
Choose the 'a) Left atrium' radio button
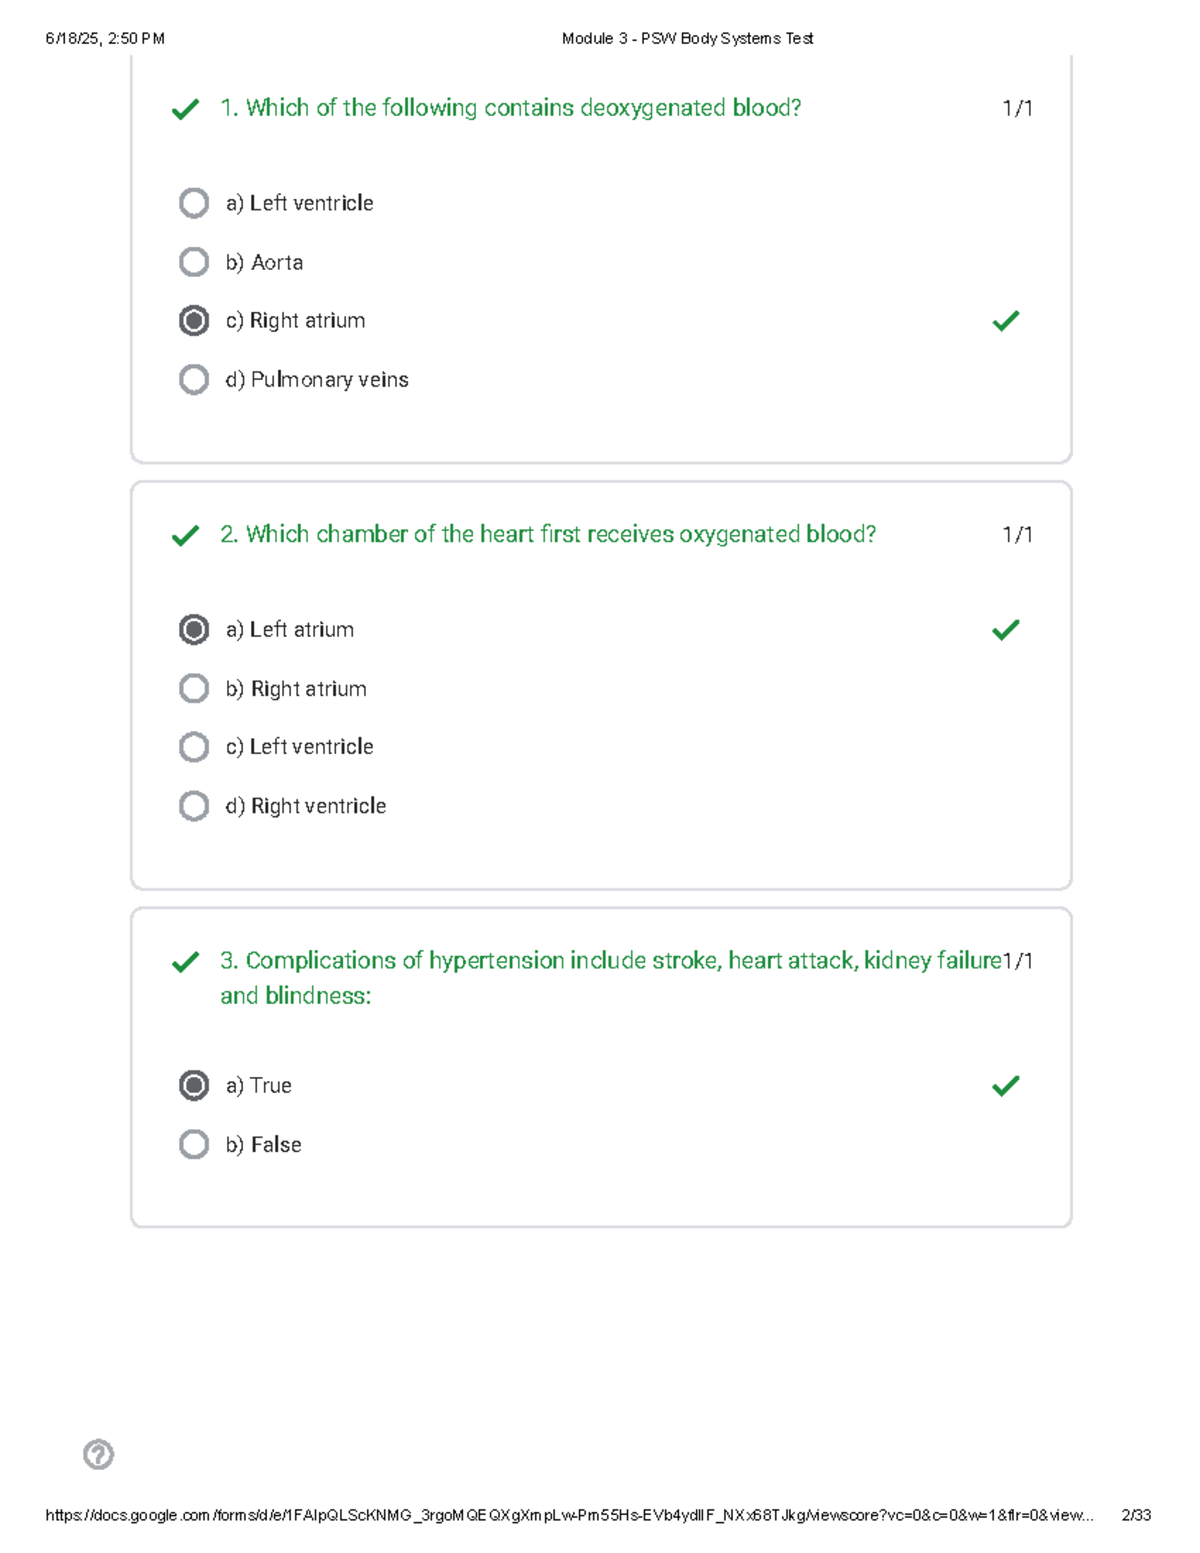point(194,630)
